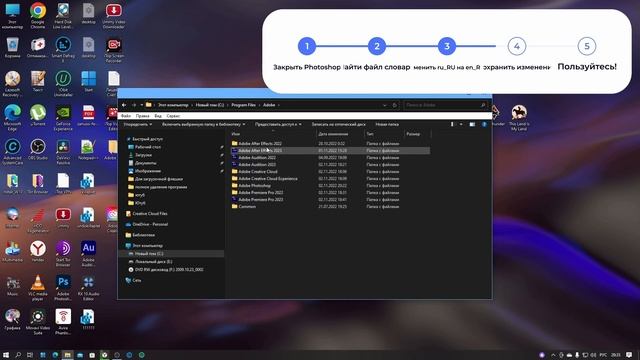Open the Microsoft Edge desktop icon
The width and height of the screenshot is (640, 360).
click(x=12, y=117)
